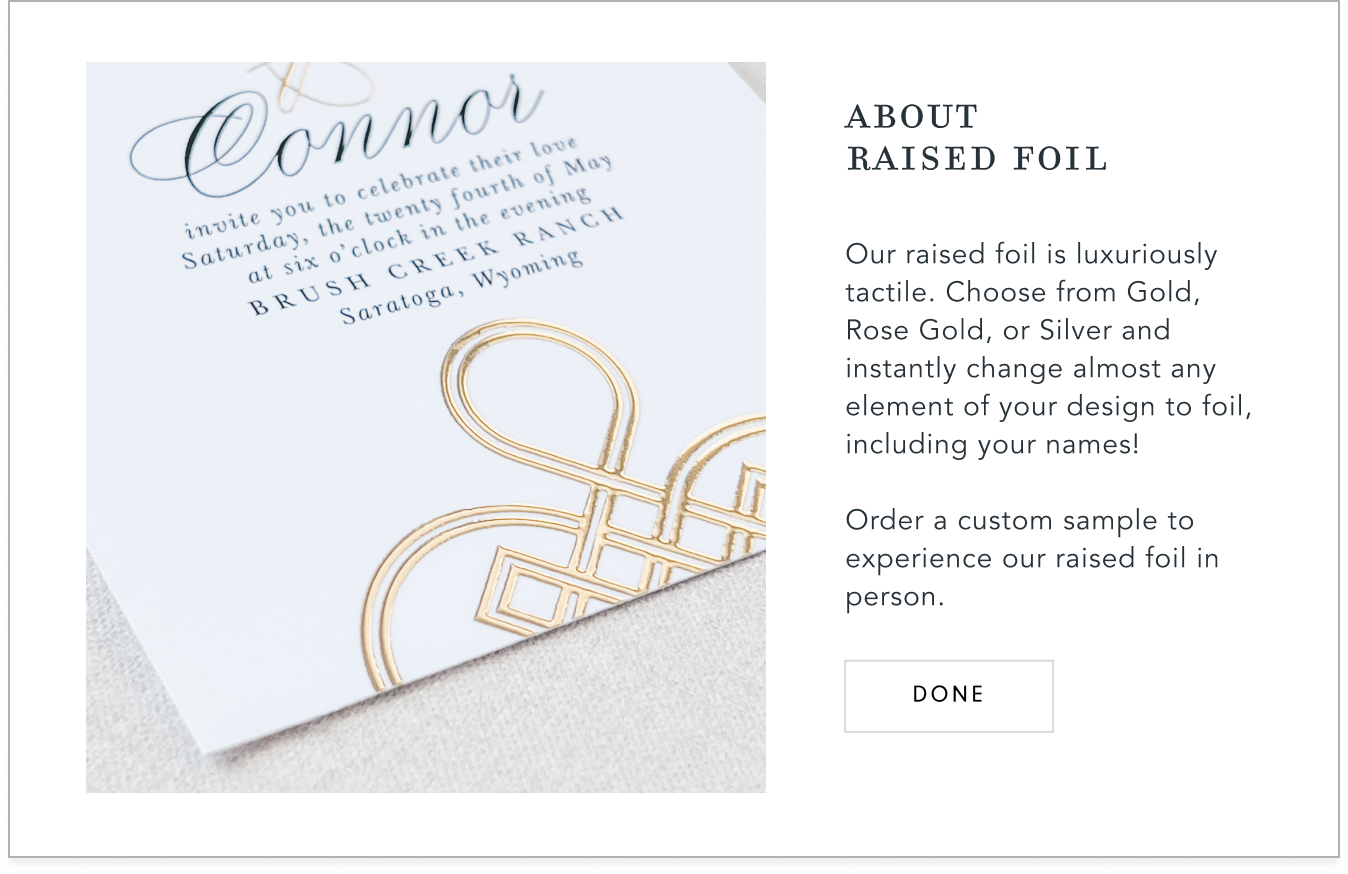Click the space between the two paragraphs

click(1000, 483)
